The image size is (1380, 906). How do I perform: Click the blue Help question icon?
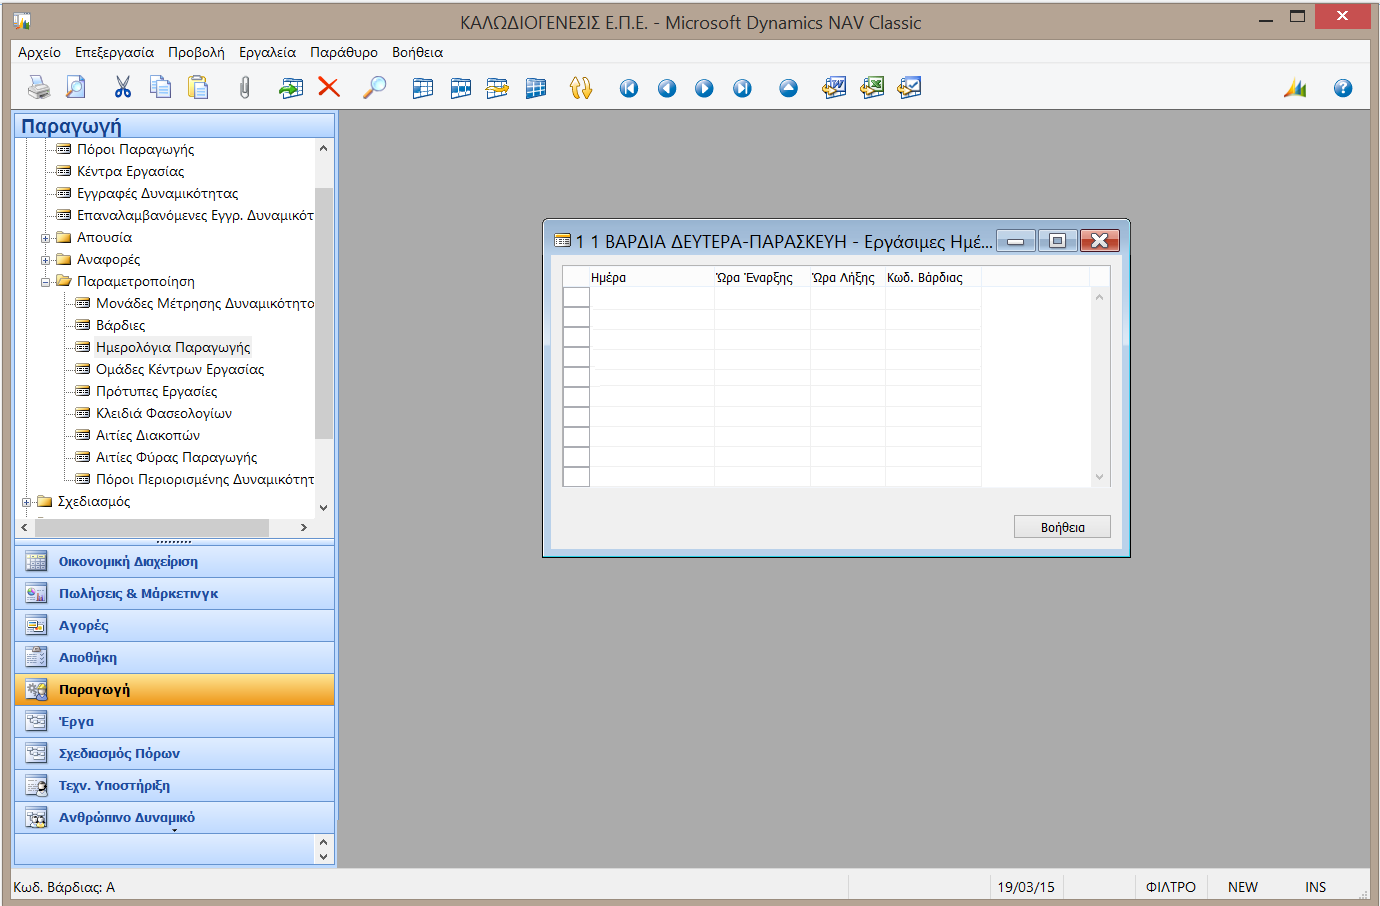pos(1343,89)
